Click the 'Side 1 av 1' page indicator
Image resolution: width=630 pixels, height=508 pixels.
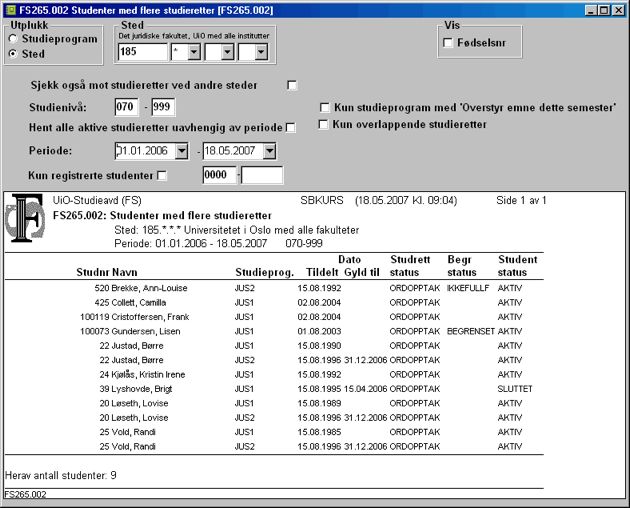click(521, 200)
